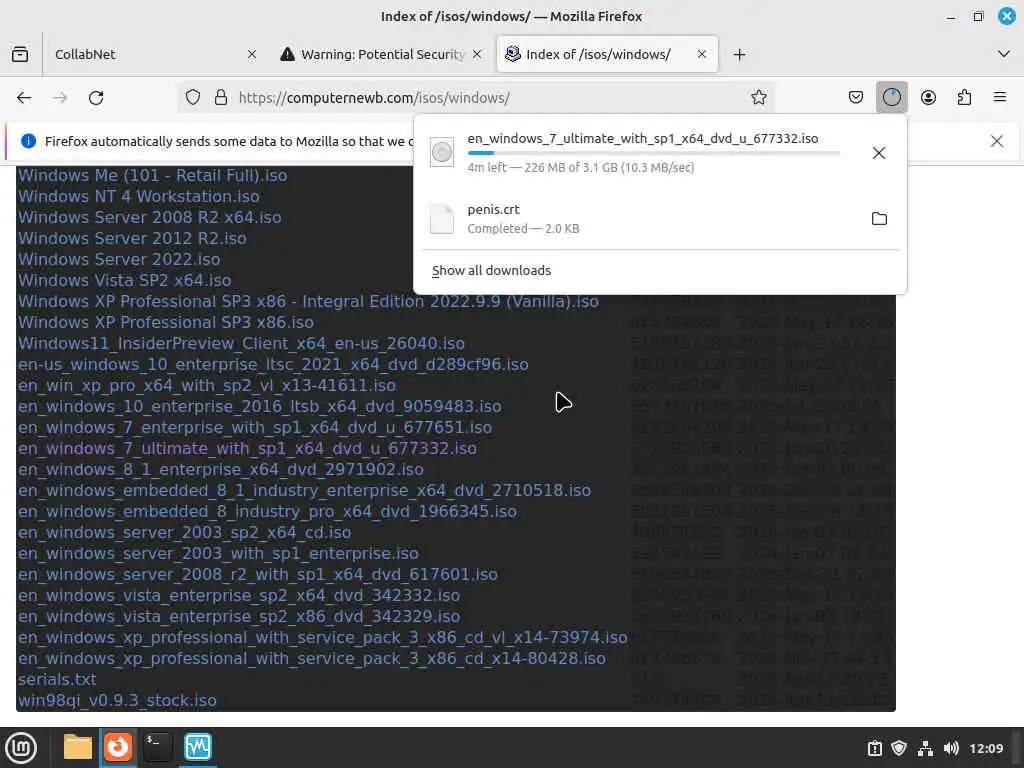Open Firefox account menu
This screenshot has width=1024, height=768.
(x=928, y=98)
